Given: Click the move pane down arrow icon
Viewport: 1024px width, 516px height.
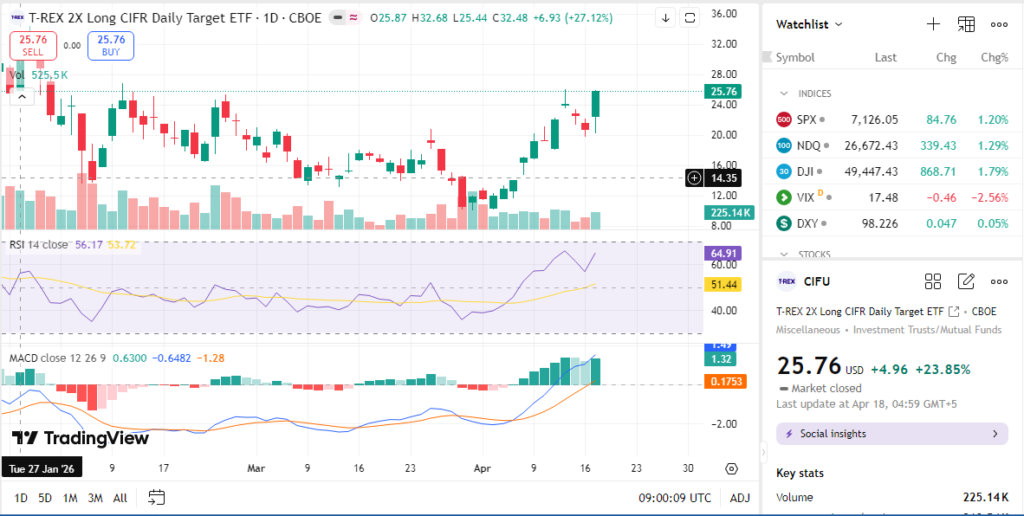Looking at the screenshot, I should [x=666, y=18].
